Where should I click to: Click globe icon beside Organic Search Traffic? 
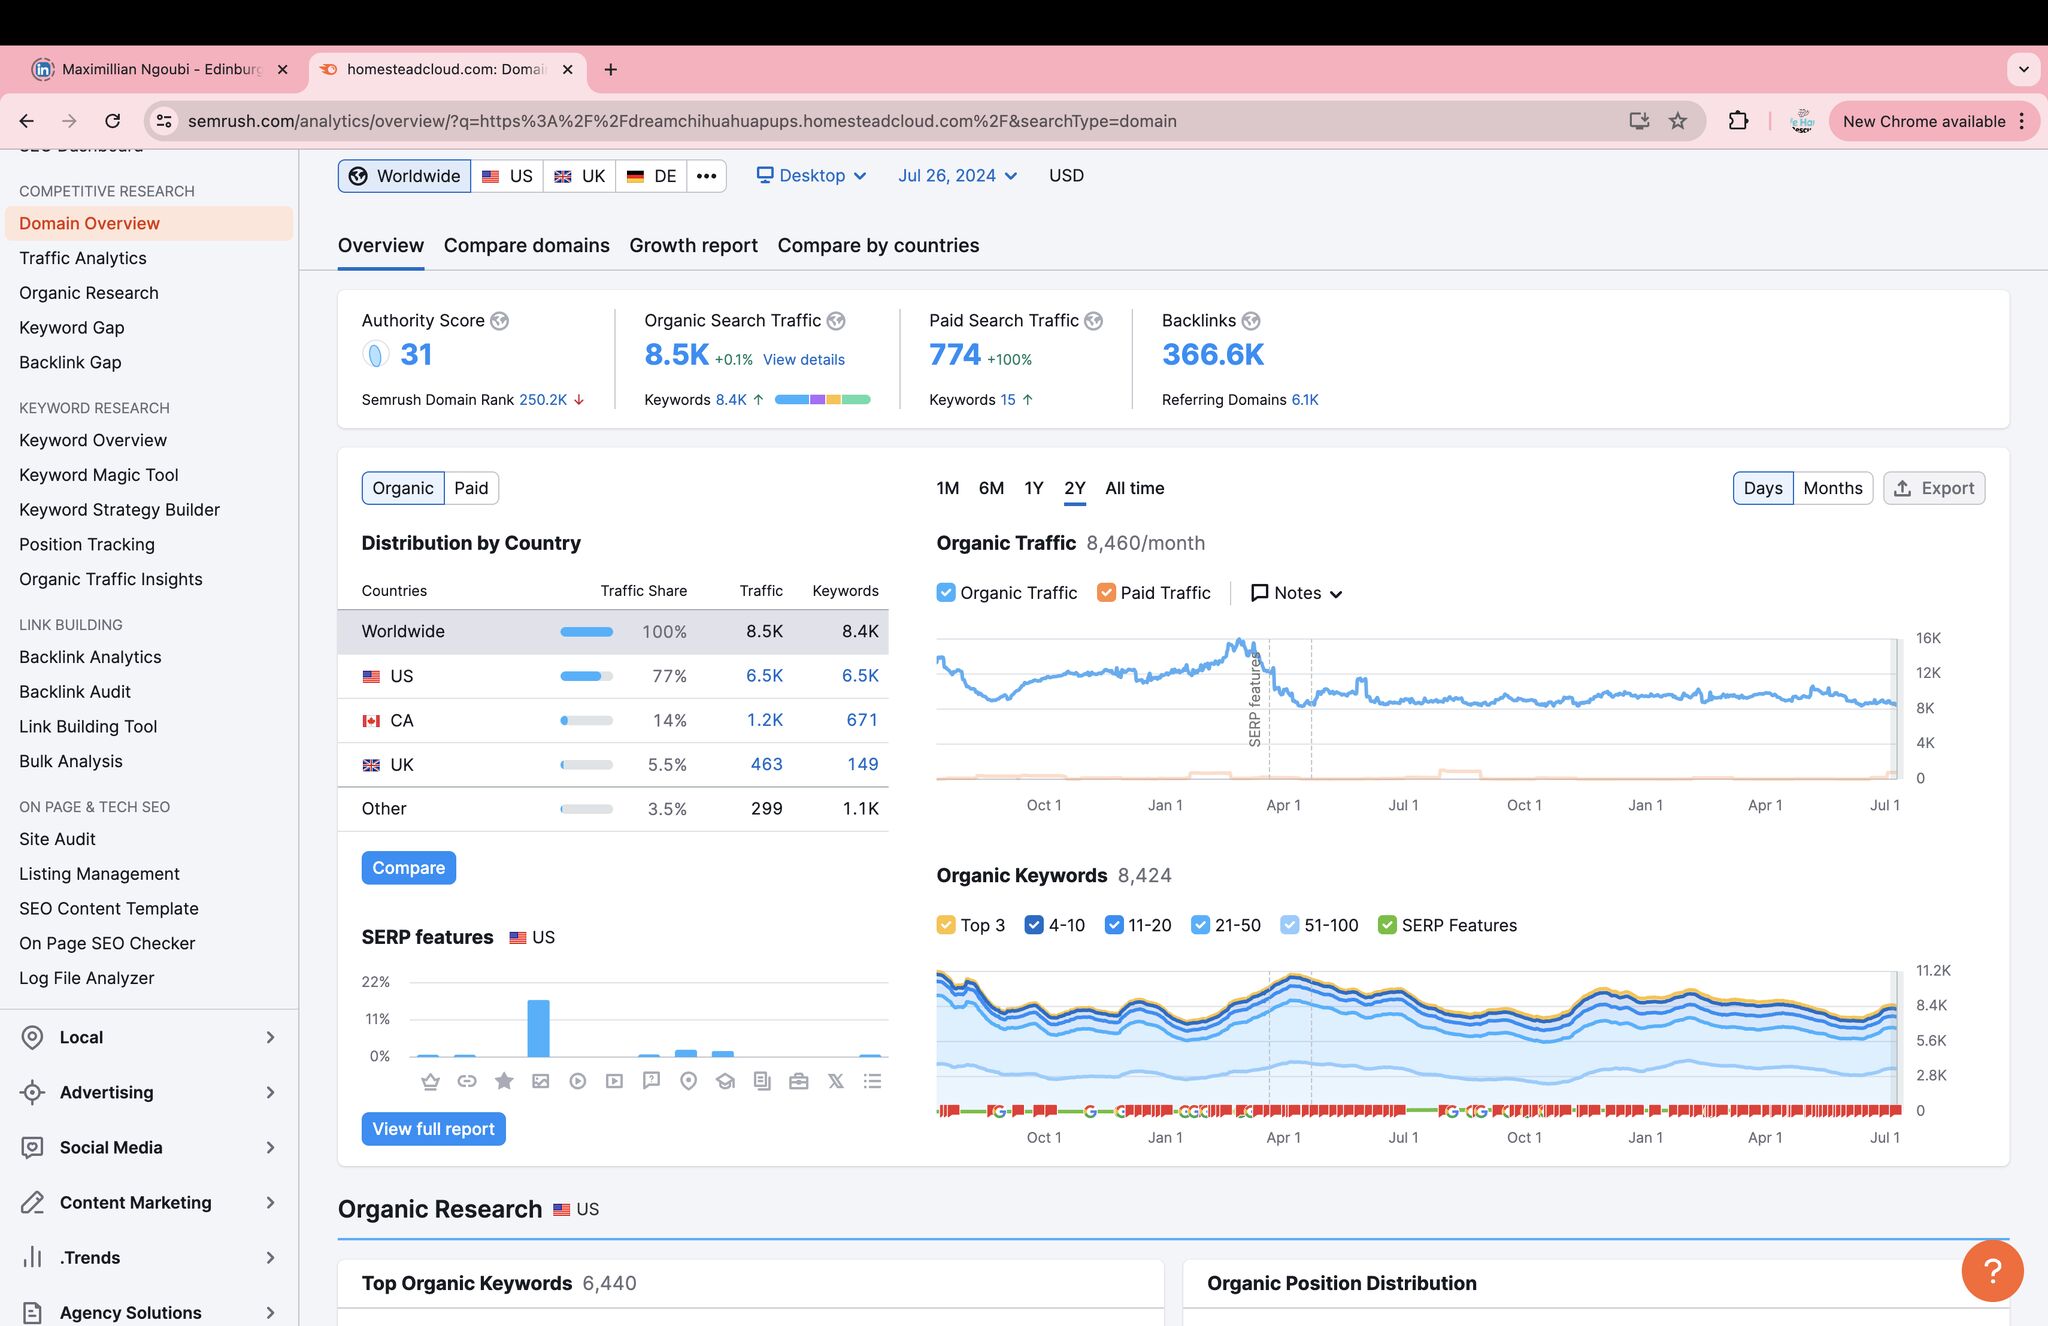pos(836,321)
